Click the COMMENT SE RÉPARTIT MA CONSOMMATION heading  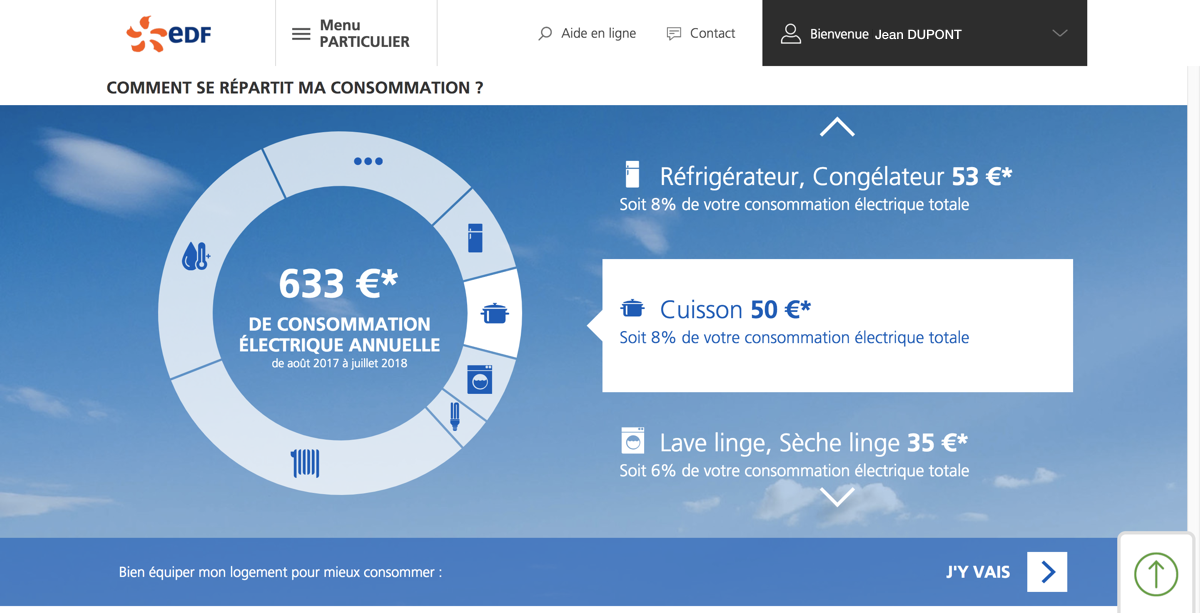point(293,87)
